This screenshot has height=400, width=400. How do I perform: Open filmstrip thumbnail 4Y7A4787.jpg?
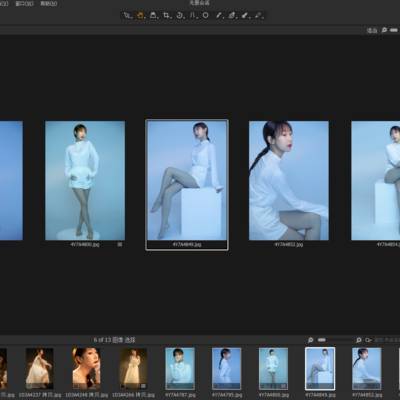pyautogui.click(x=180, y=369)
